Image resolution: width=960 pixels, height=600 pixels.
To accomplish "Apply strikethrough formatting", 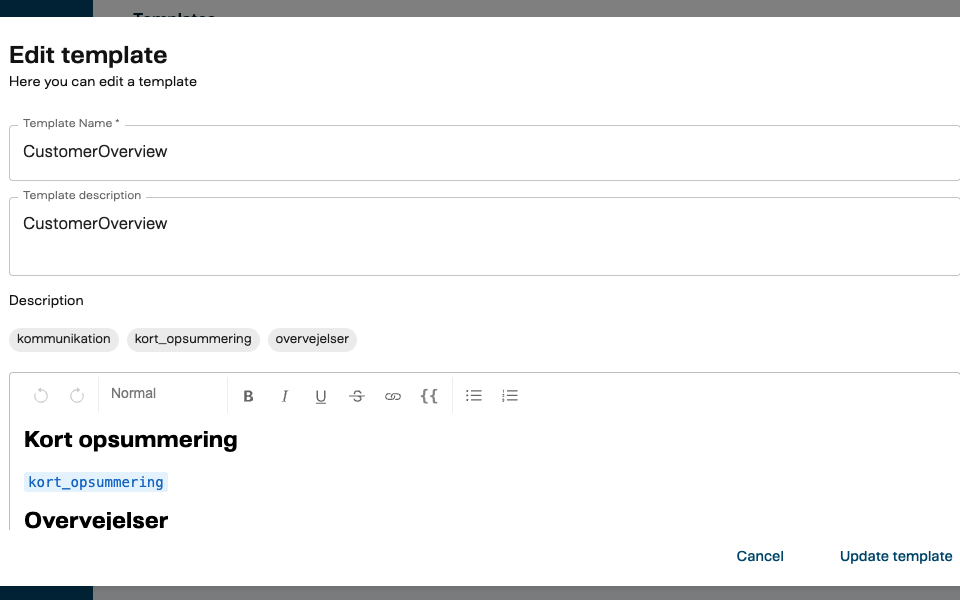I will click(x=357, y=396).
